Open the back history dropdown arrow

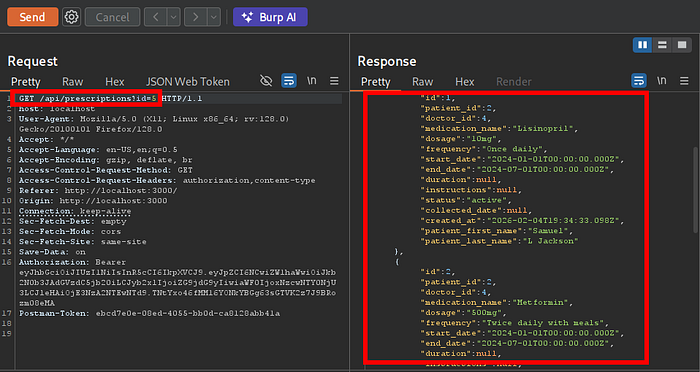point(174,17)
